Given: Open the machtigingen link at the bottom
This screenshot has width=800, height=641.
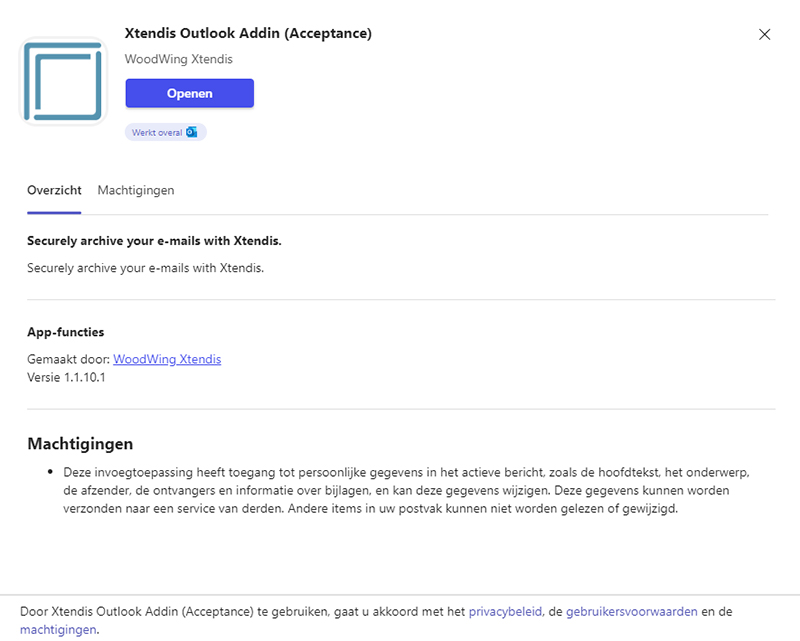Looking at the screenshot, I should tap(58, 630).
